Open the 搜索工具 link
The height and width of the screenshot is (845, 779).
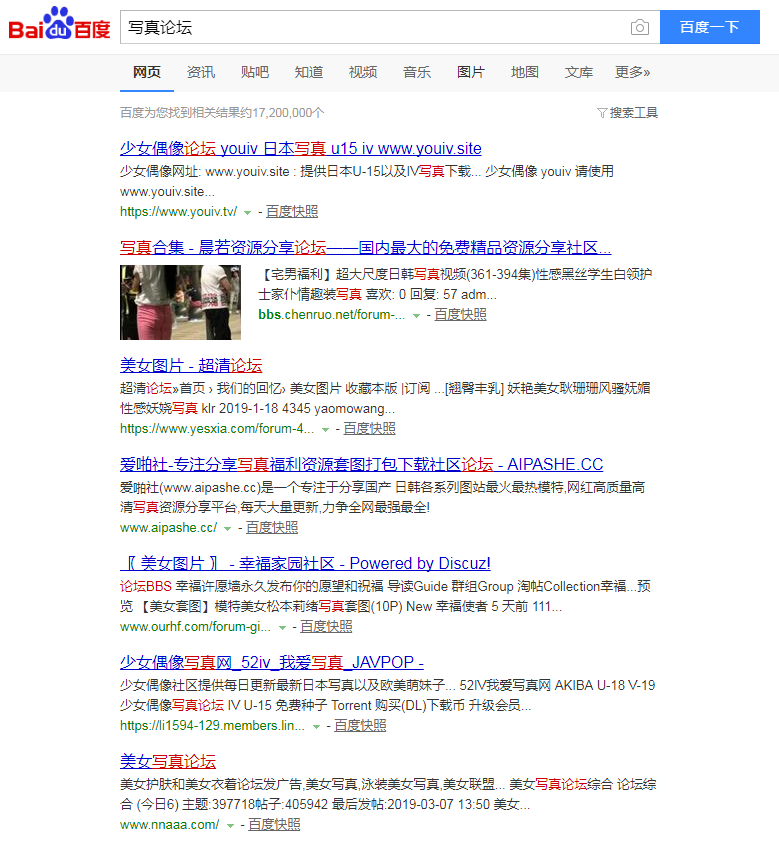[x=634, y=113]
